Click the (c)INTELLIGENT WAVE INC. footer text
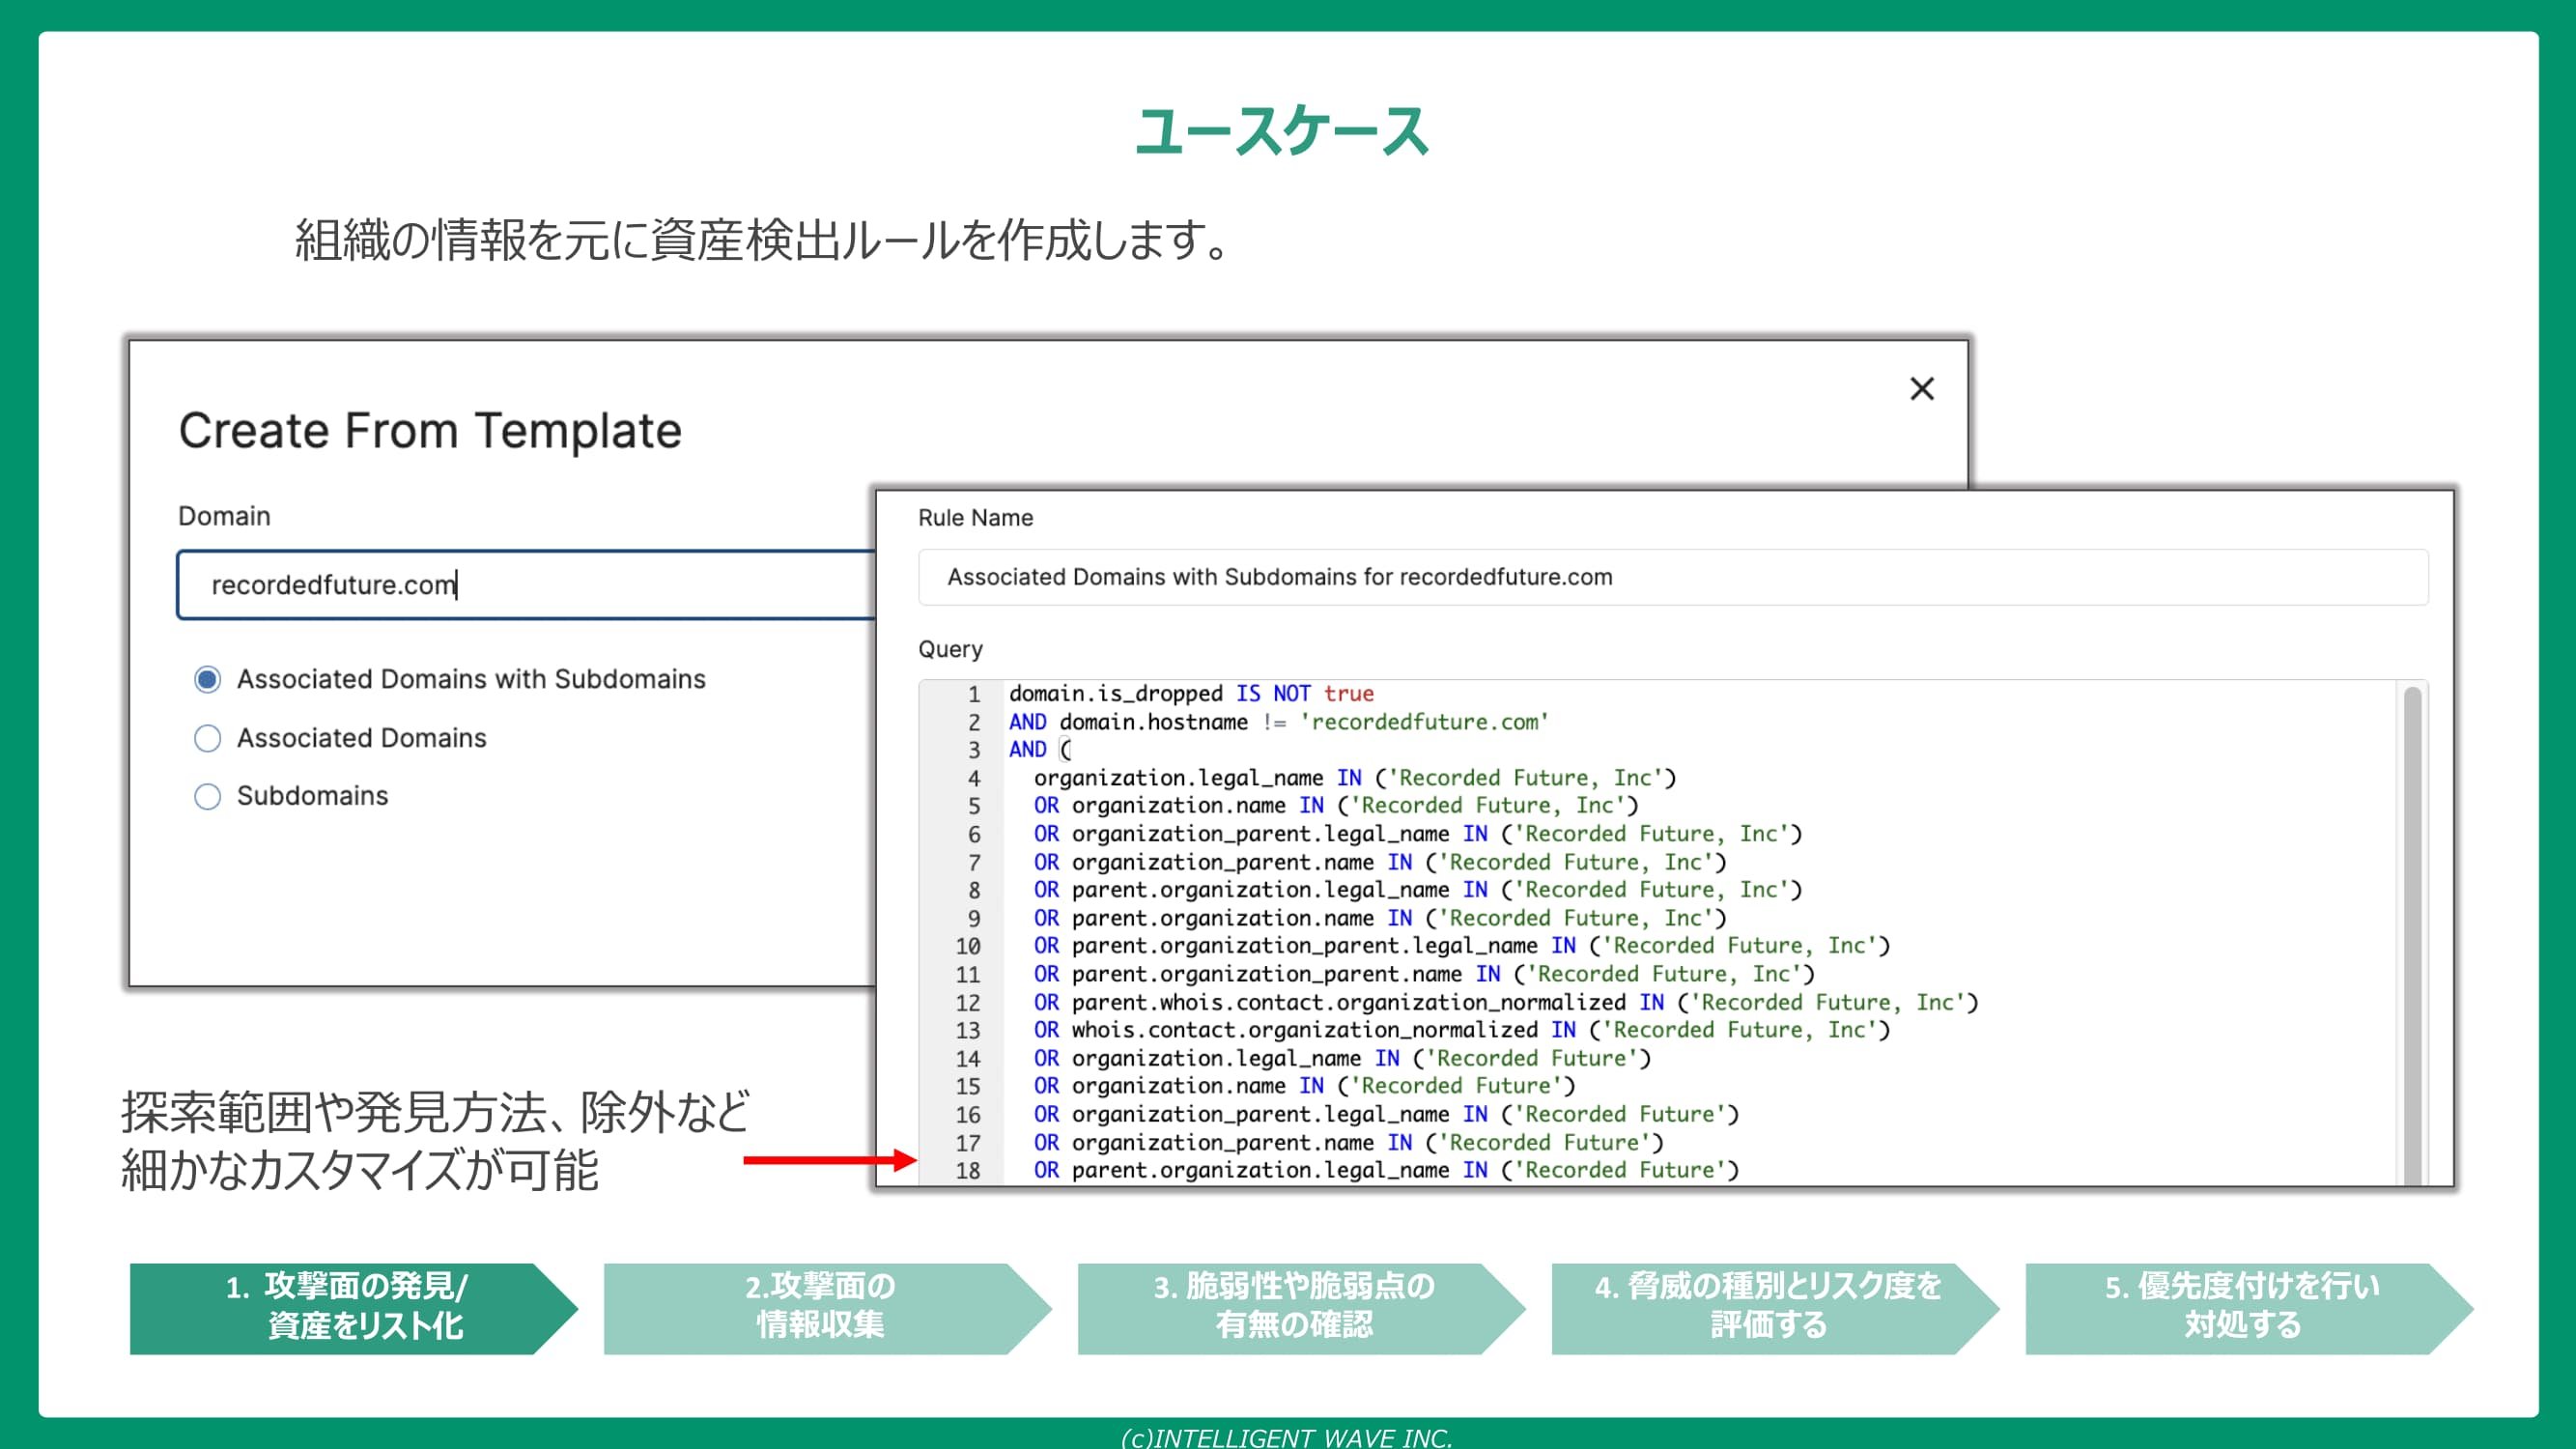The width and height of the screenshot is (2576, 1449). click(x=1286, y=1437)
